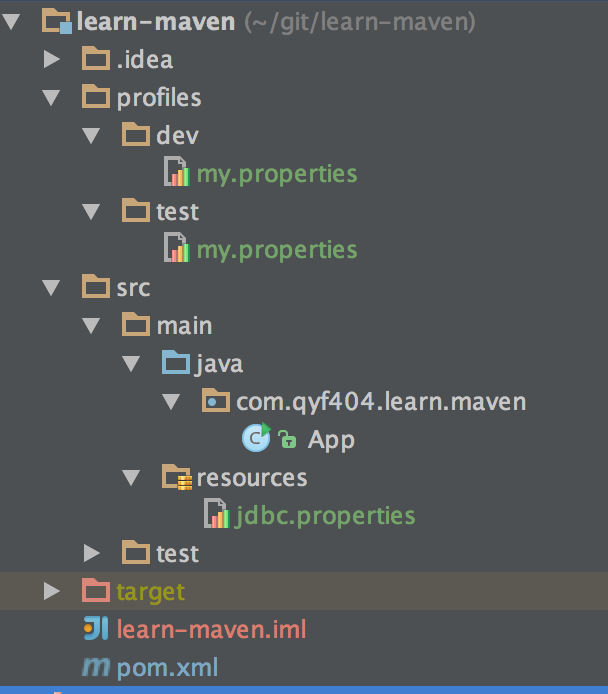
Task: Select the resources folder name
Action: 252,479
